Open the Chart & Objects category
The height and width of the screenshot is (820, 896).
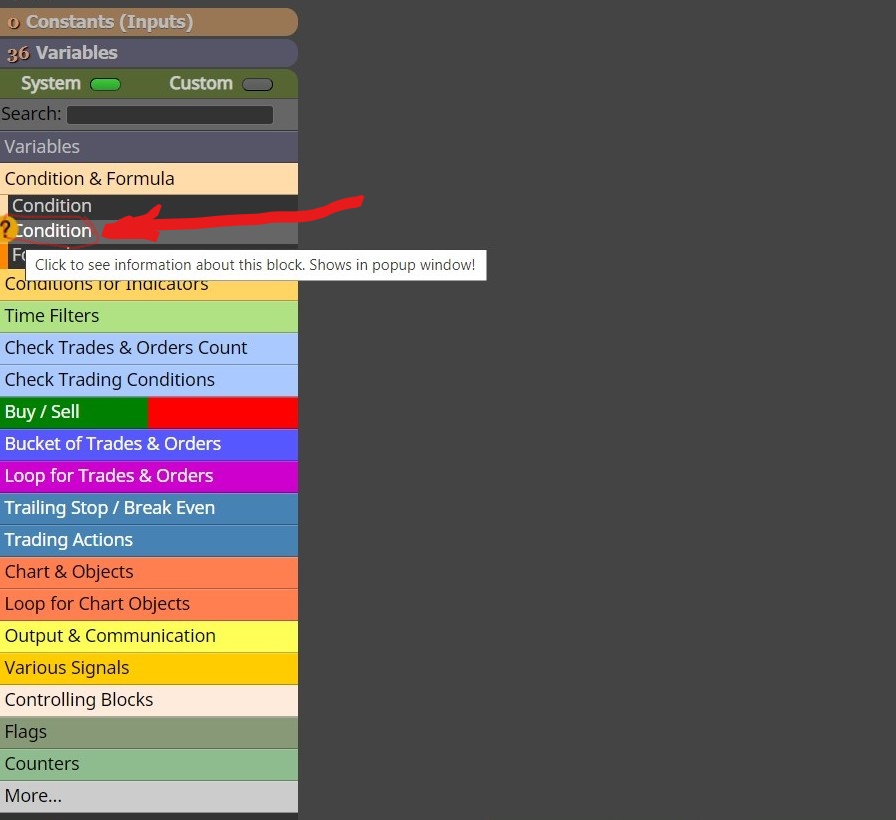[x=149, y=572]
